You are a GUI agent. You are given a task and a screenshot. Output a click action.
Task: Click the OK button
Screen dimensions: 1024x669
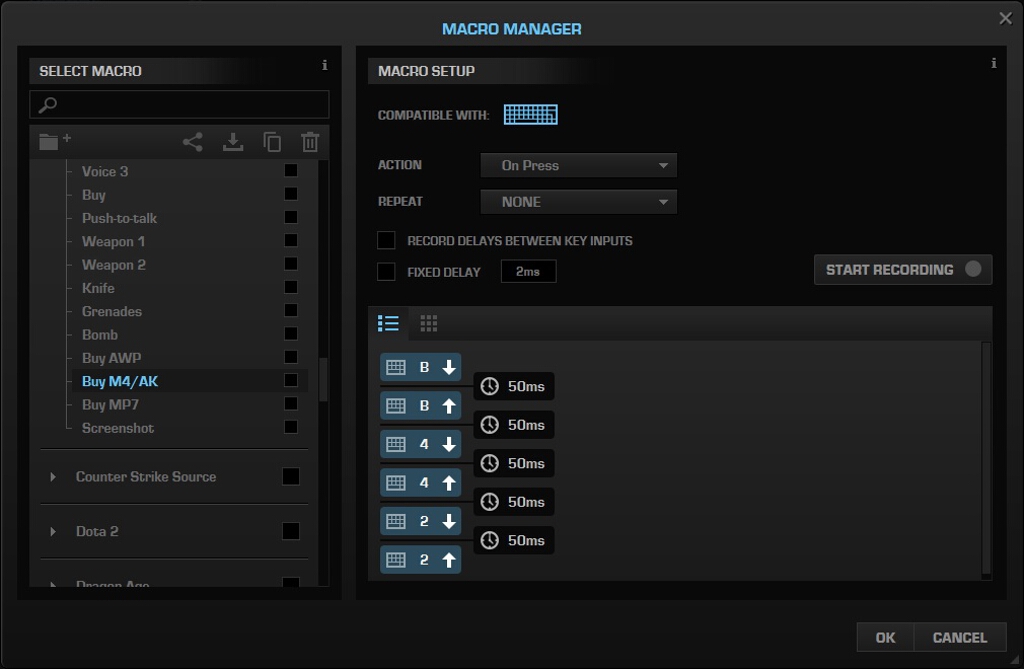885,637
